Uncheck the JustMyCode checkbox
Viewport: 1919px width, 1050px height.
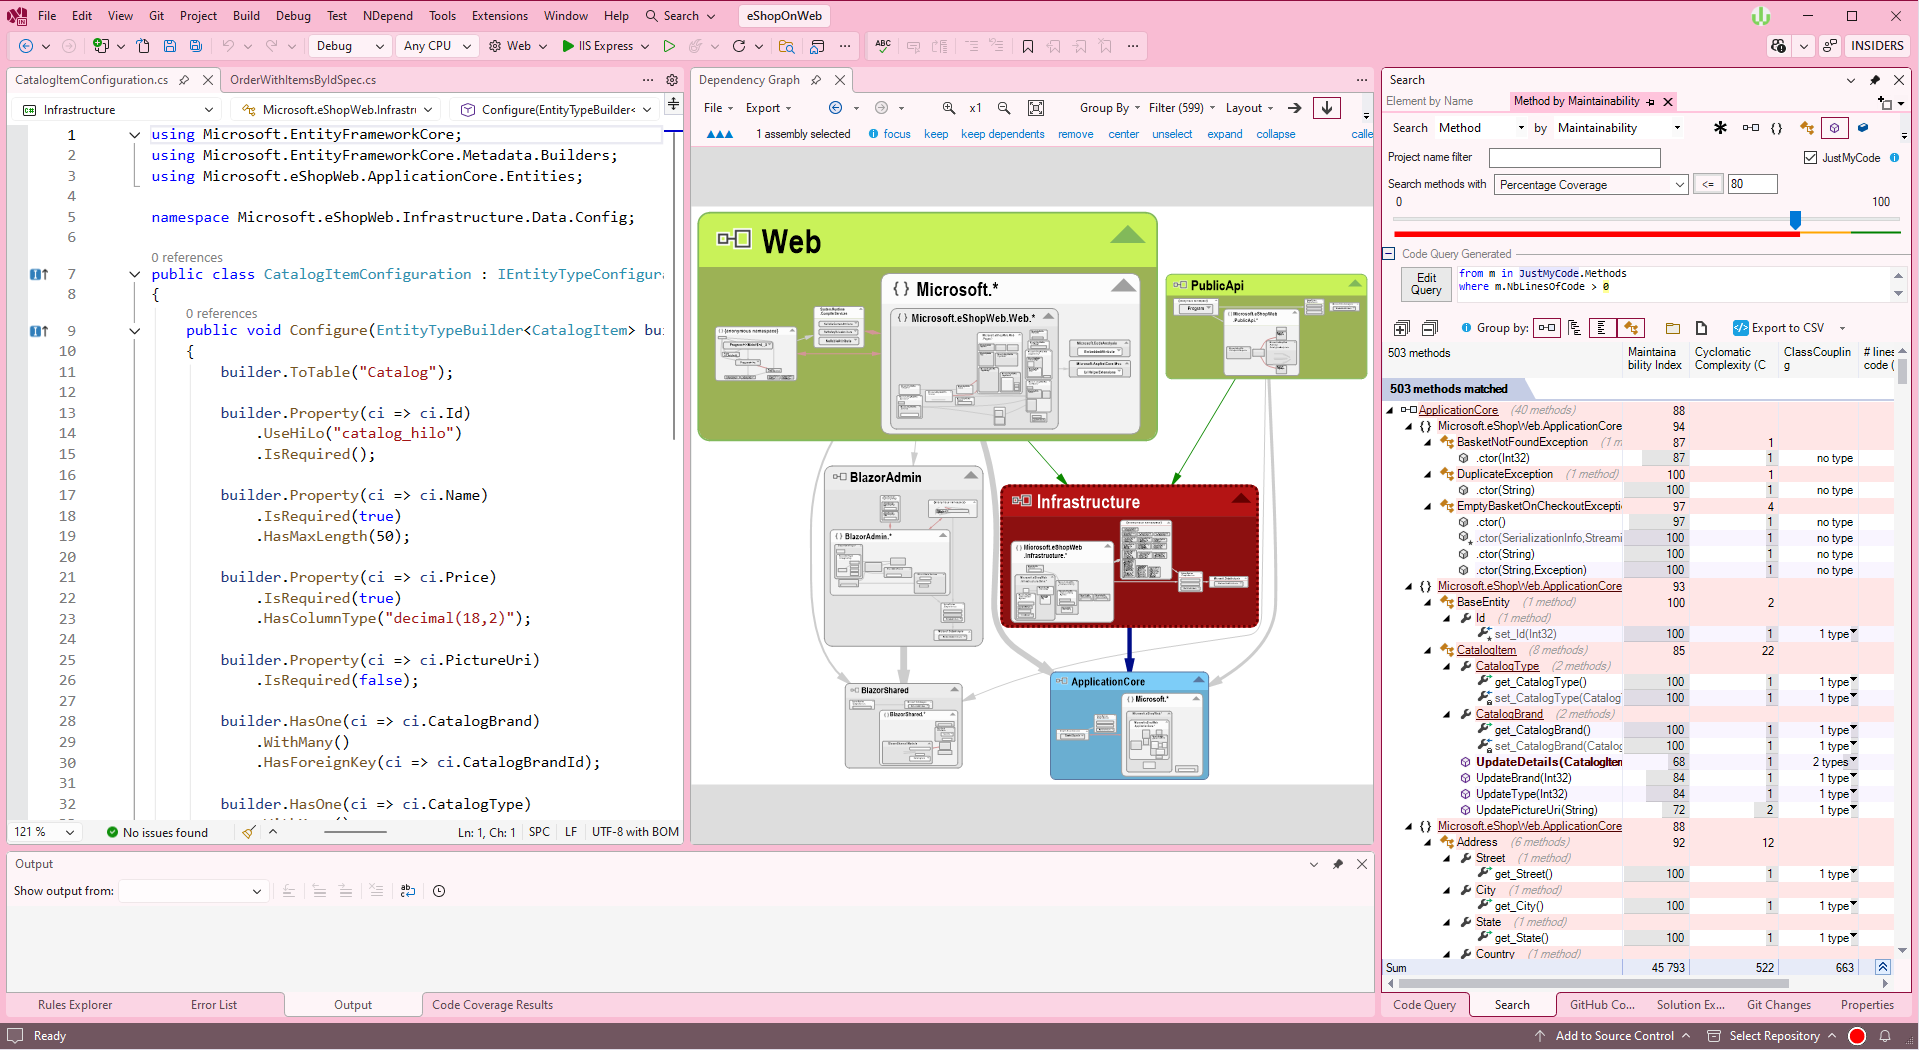pyautogui.click(x=1810, y=158)
